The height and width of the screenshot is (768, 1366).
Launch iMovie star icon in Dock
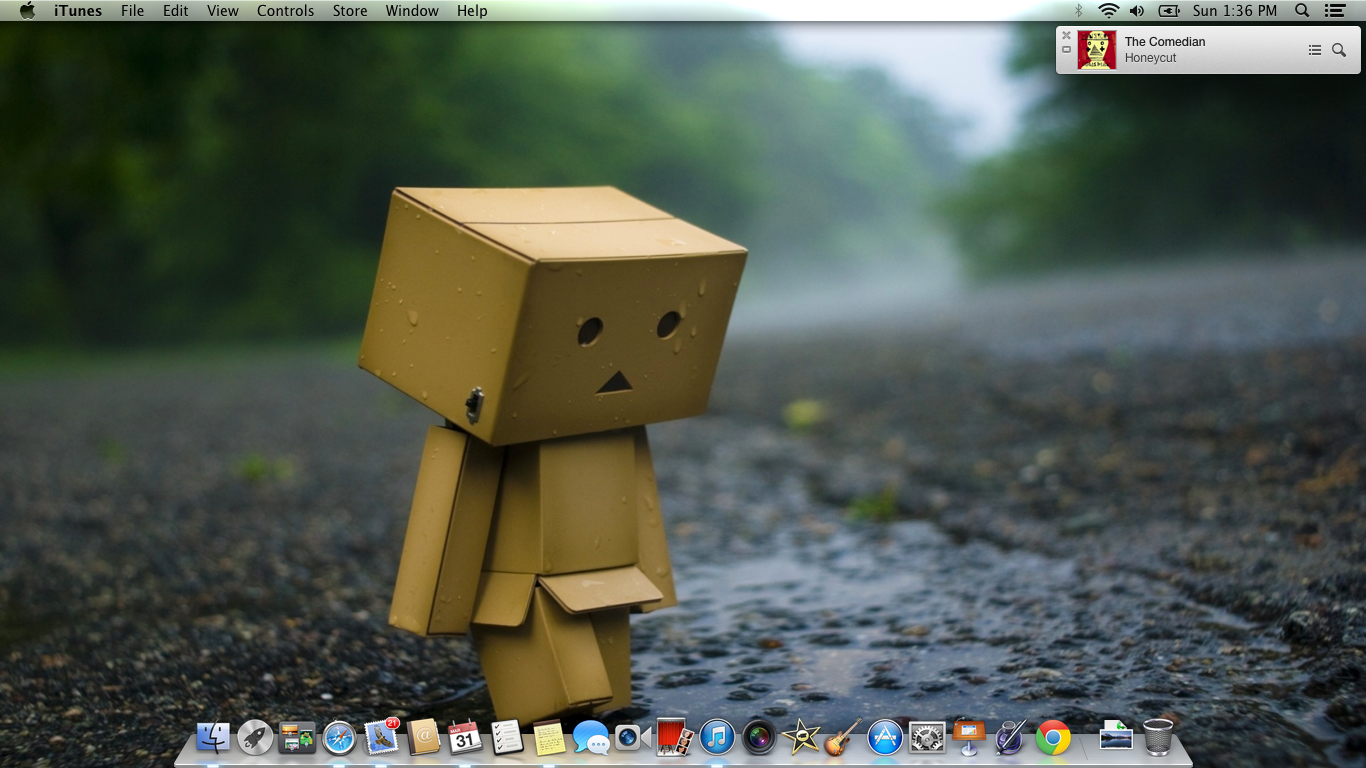[x=801, y=738]
